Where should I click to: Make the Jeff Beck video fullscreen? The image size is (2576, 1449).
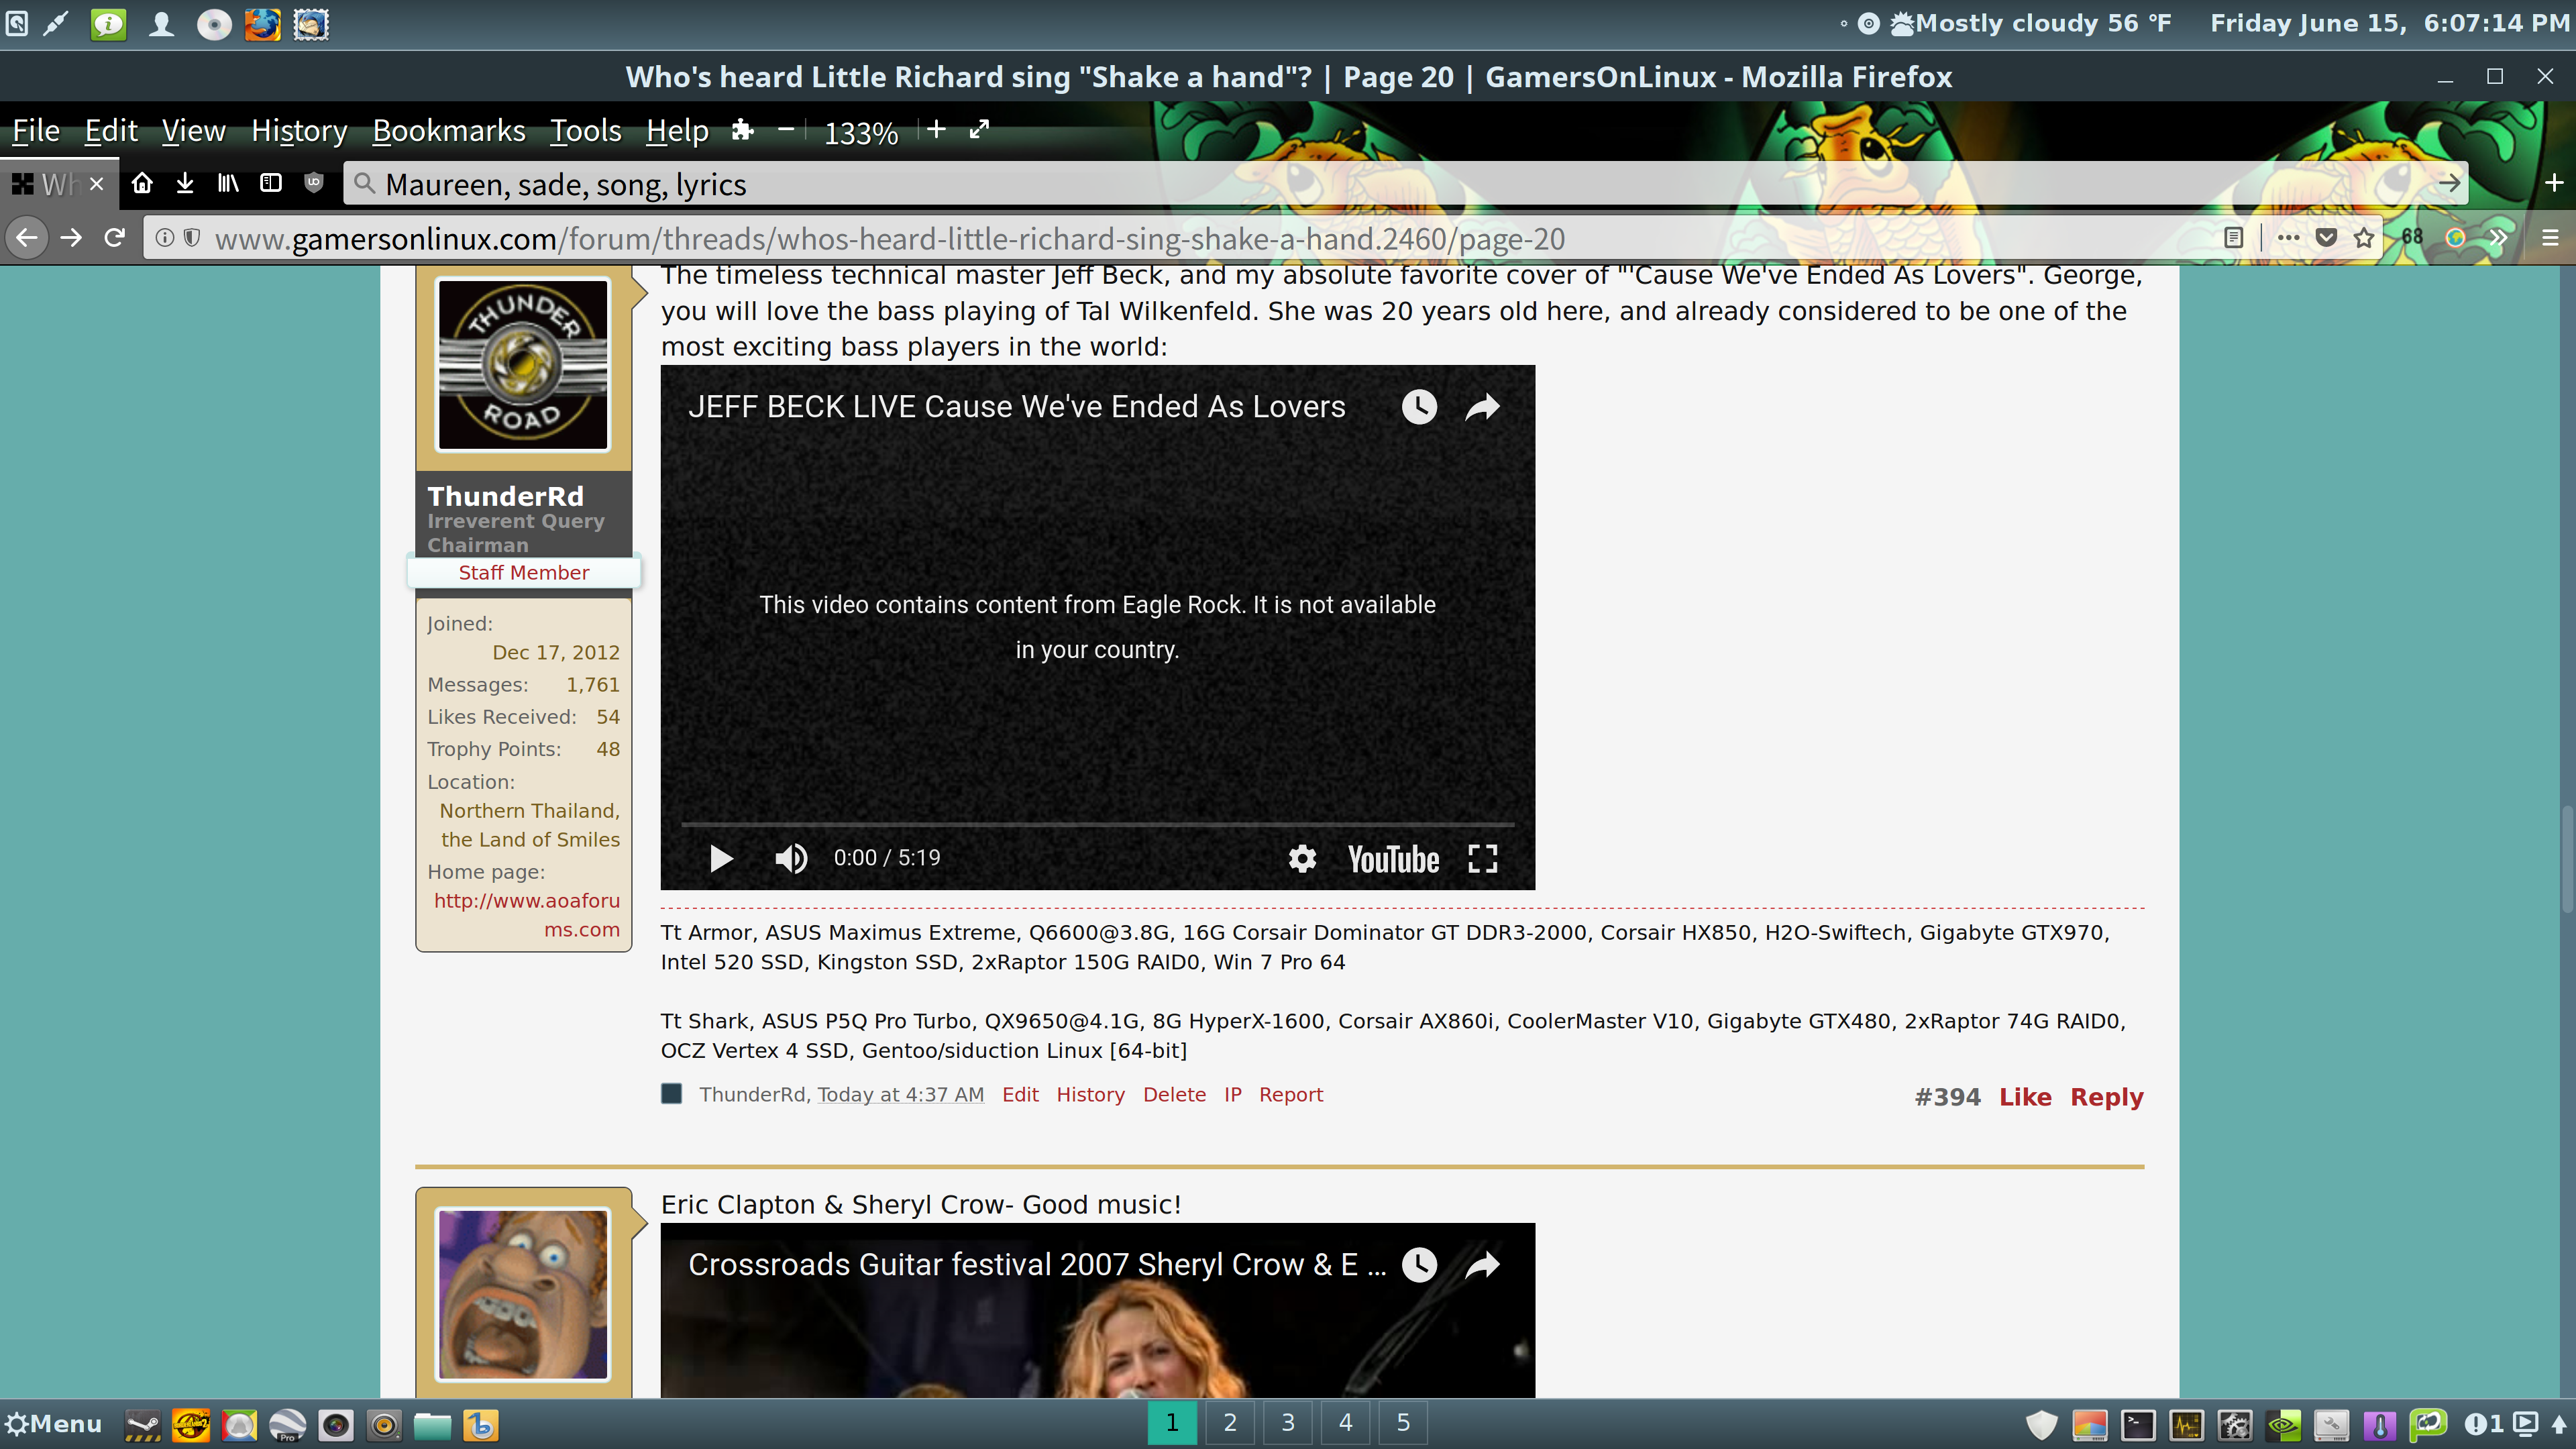coord(1483,858)
